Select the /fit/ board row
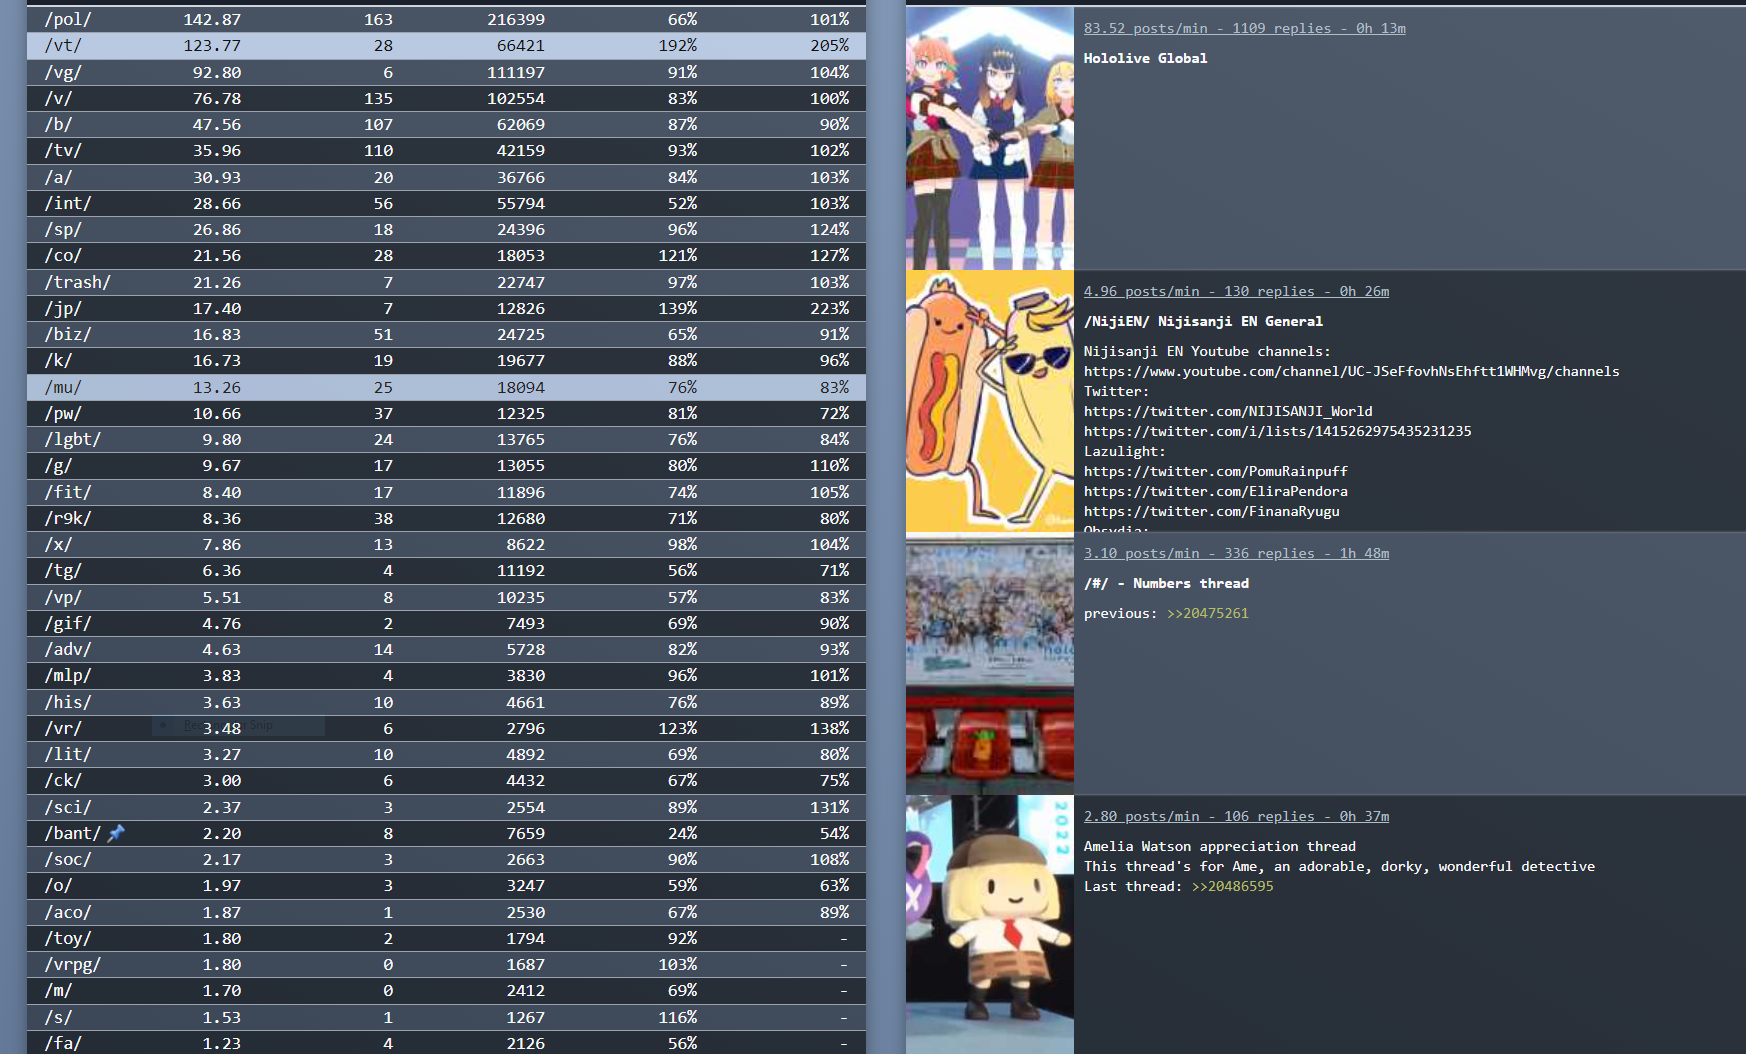This screenshot has width=1746, height=1054. (446, 492)
